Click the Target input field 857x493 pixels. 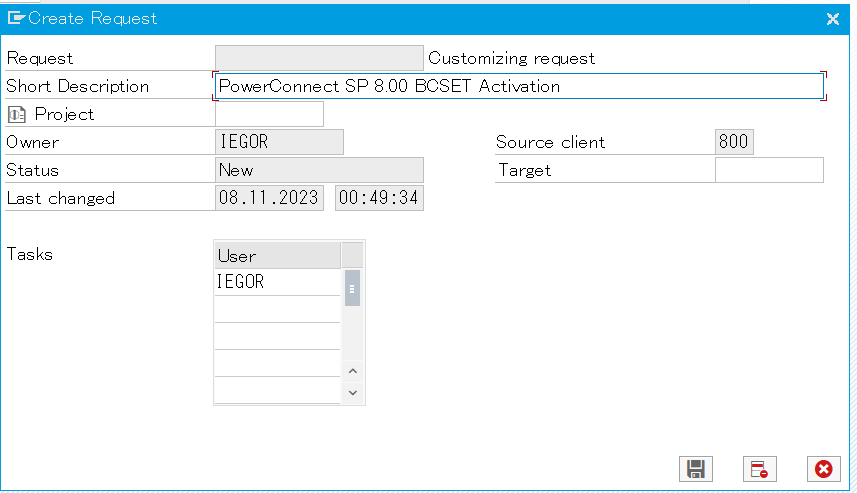pos(768,170)
